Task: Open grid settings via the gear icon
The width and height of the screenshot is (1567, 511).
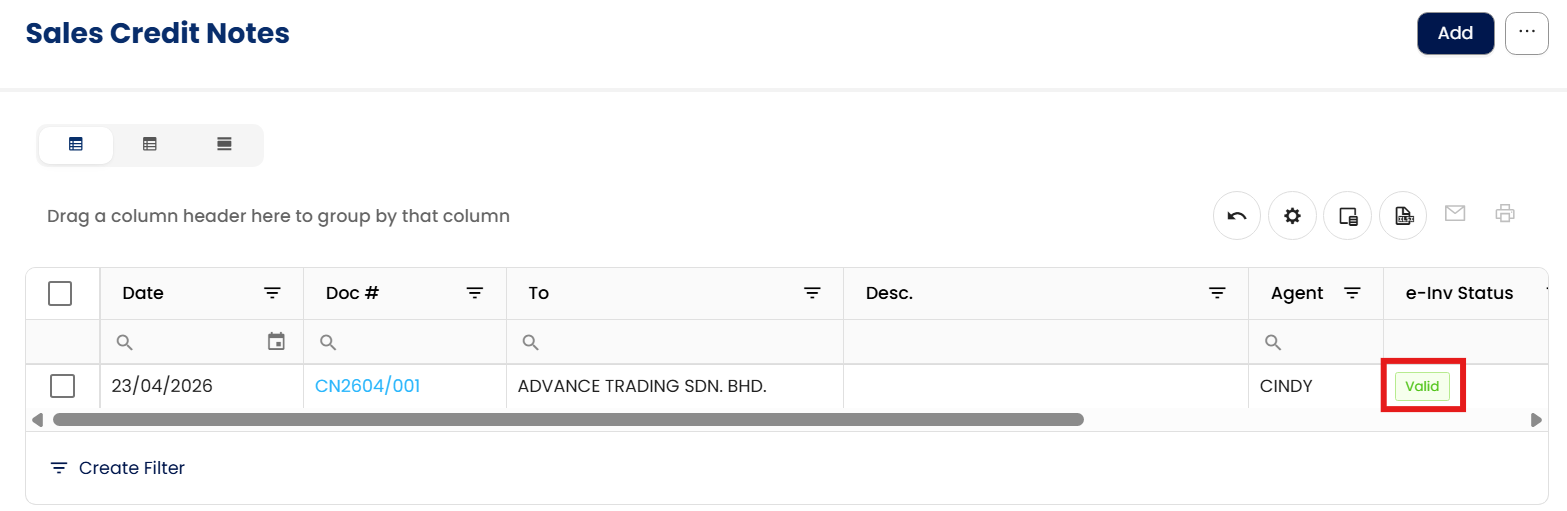Action: (x=1292, y=216)
